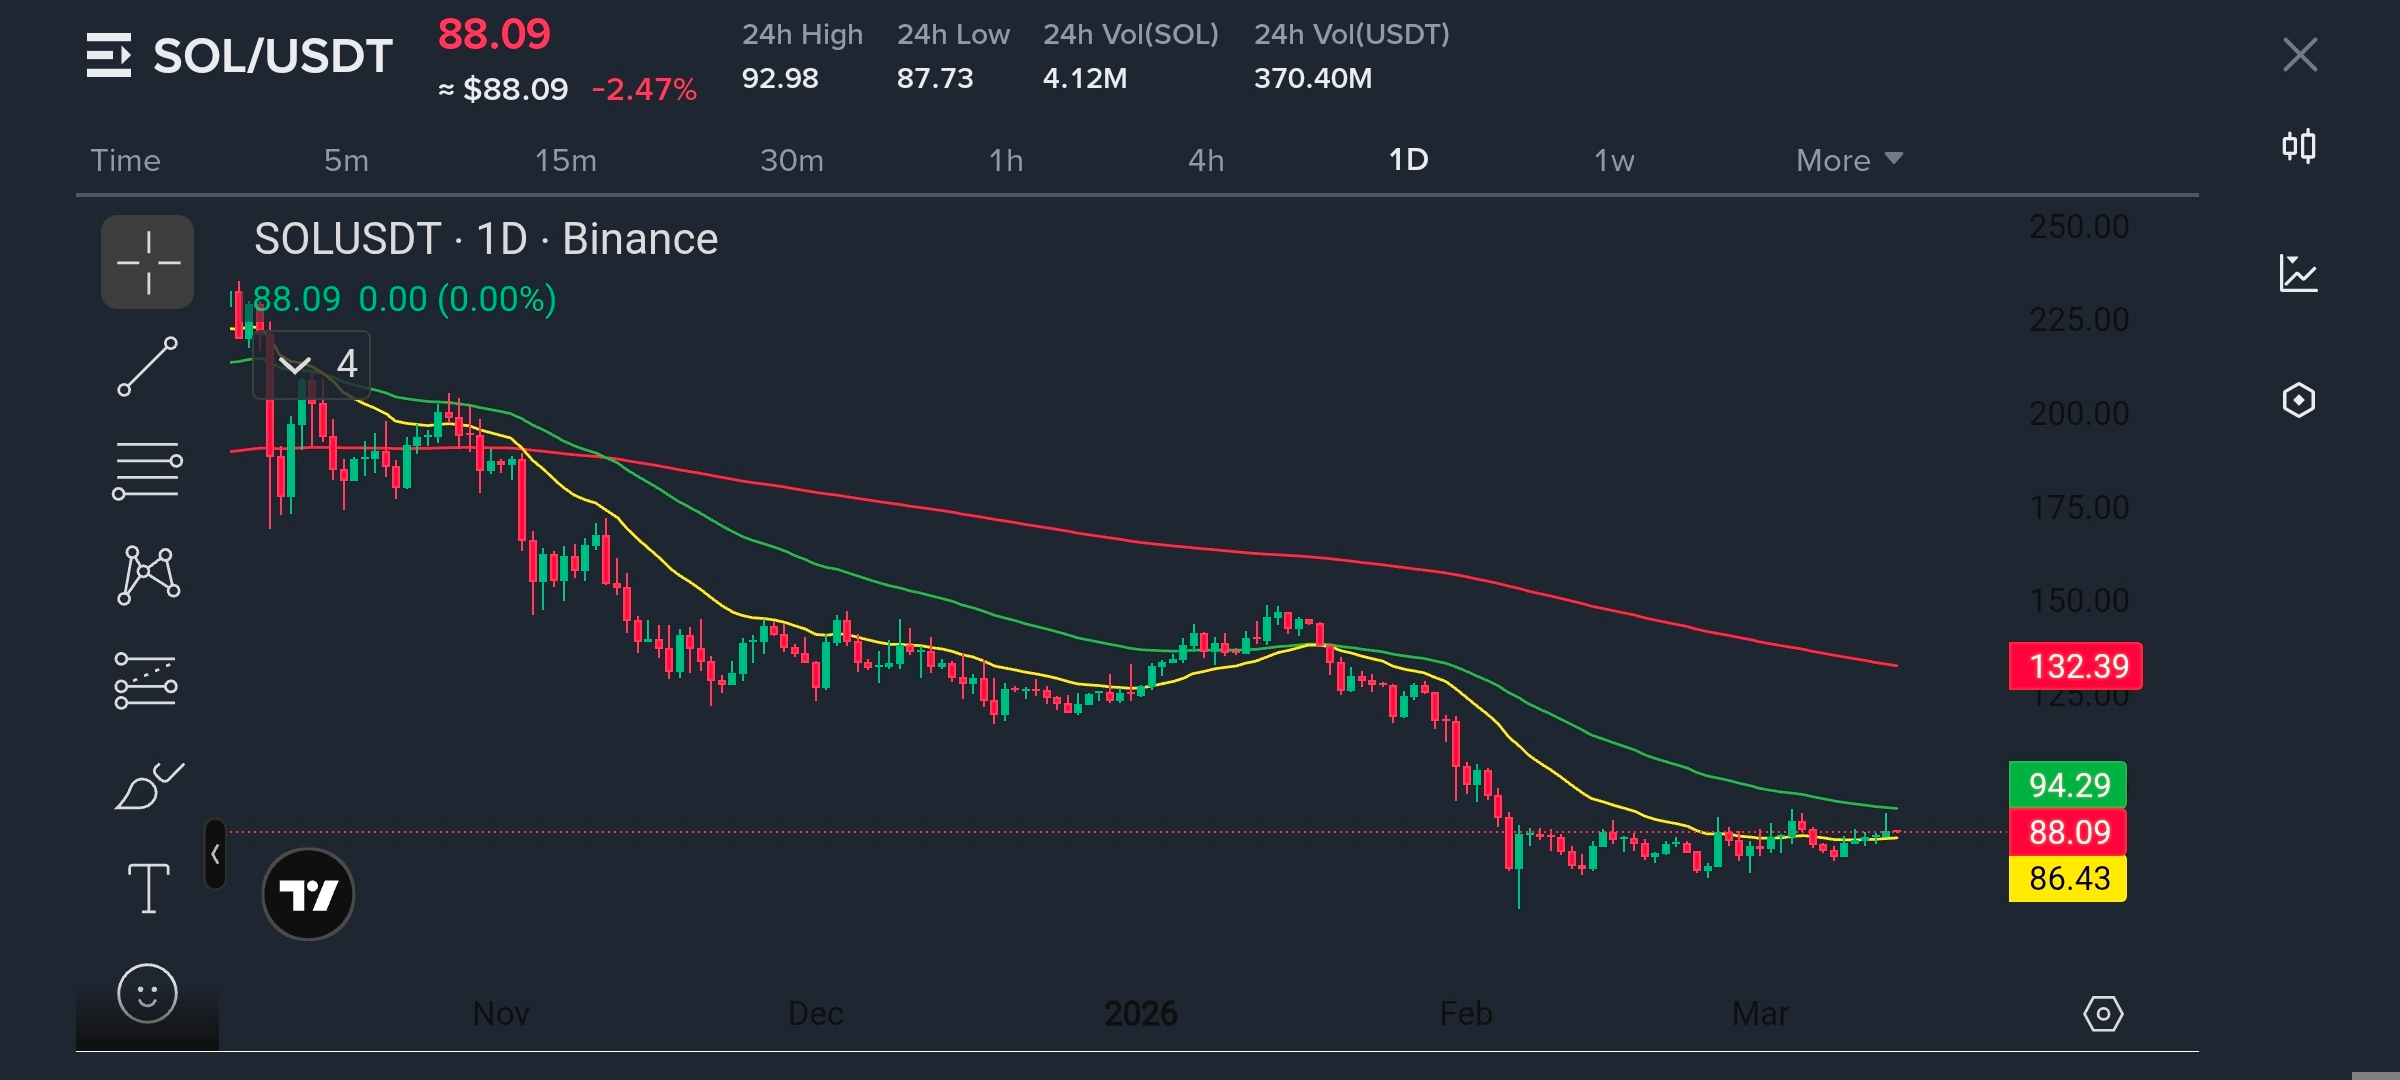Open the indicators line chart icon
2400x1080 pixels.
pos(2299,273)
